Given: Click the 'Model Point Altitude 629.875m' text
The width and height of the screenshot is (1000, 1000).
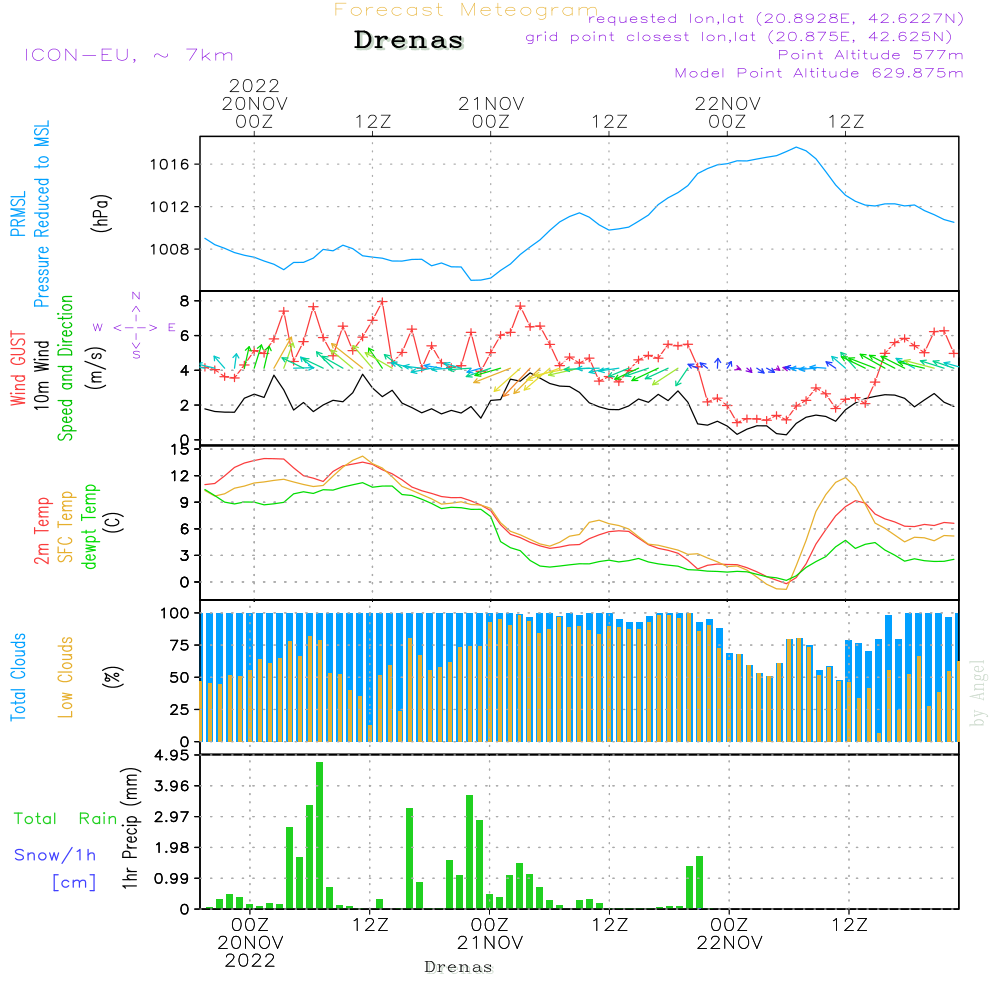Looking at the screenshot, I should (819, 73).
